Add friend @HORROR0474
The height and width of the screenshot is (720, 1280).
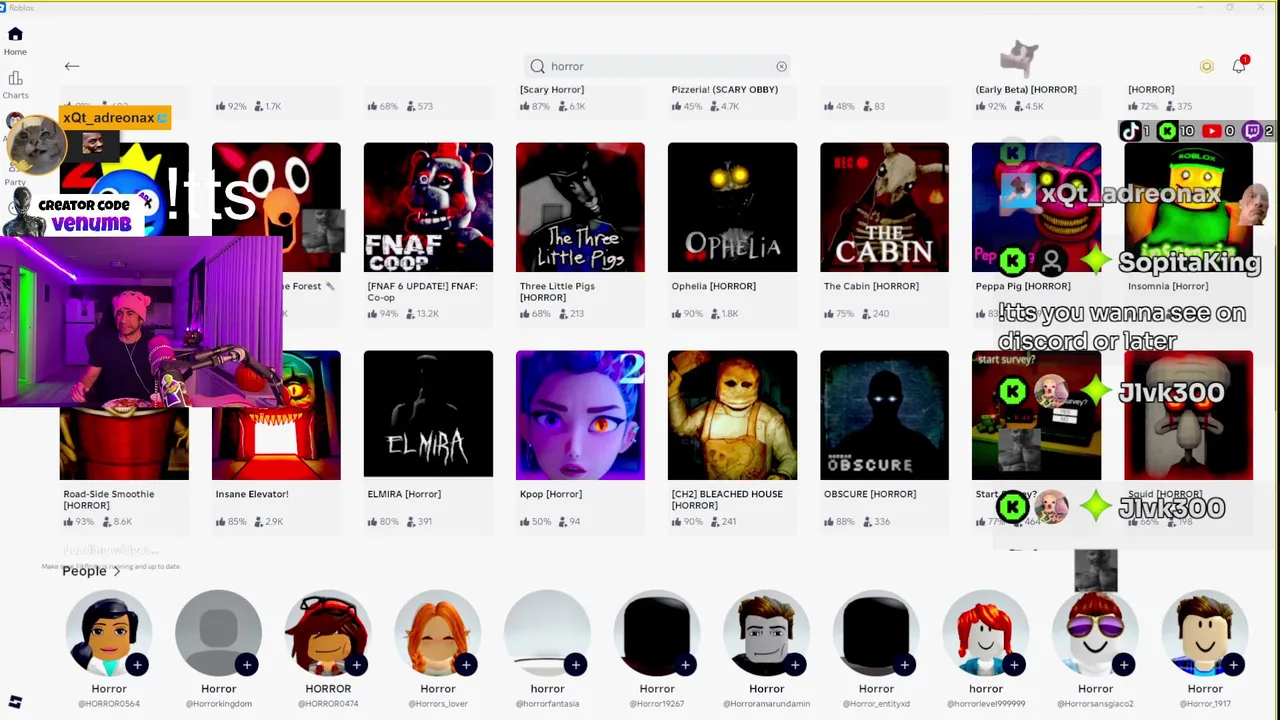coord(356,665)
